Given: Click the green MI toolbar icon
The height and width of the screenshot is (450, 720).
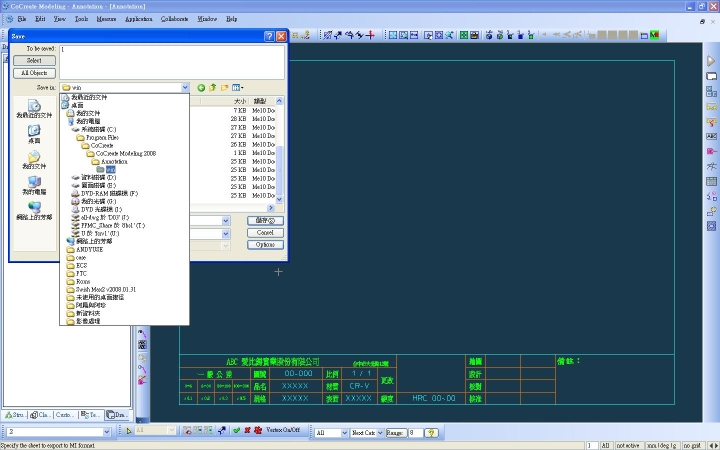Looking at the screenshot, I should click(x=654, y=35).
